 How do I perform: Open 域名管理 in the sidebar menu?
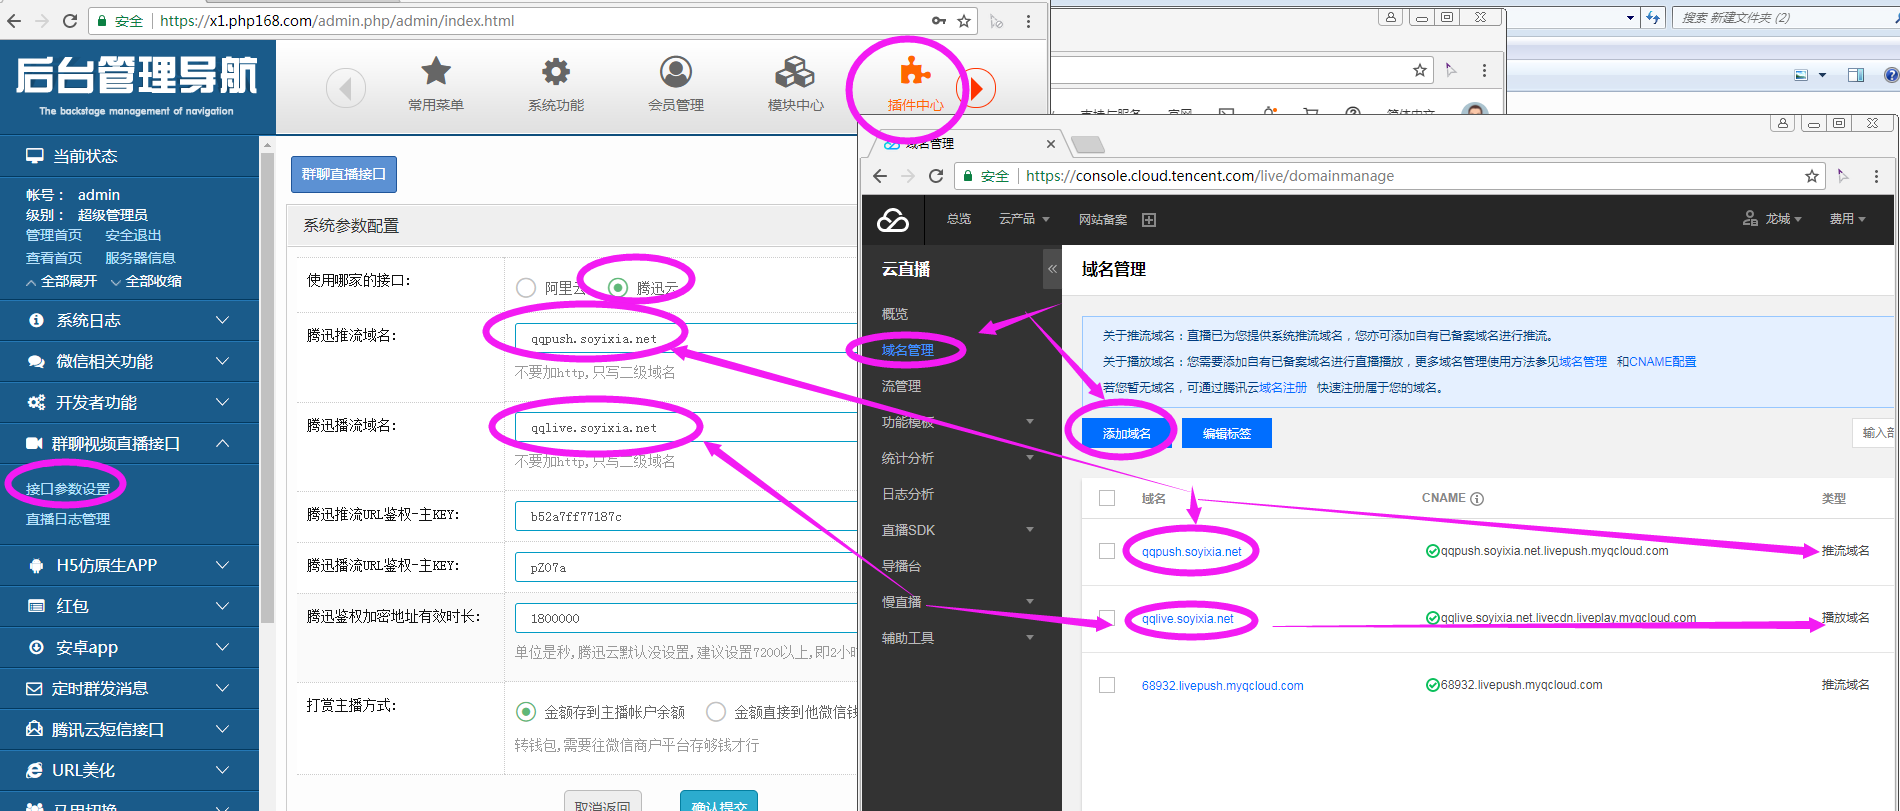click(908, 350)
